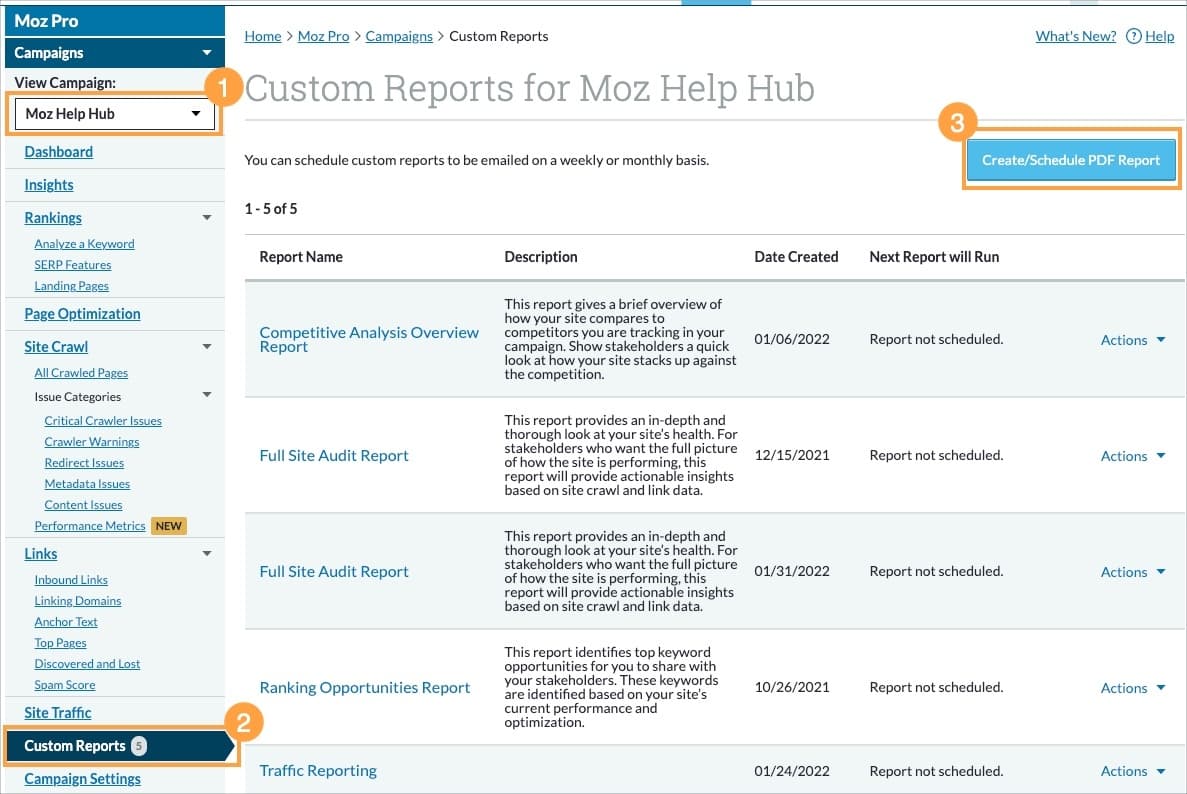Collapse the Site Crawl section

pyautogui.click(x=208, y=346)
